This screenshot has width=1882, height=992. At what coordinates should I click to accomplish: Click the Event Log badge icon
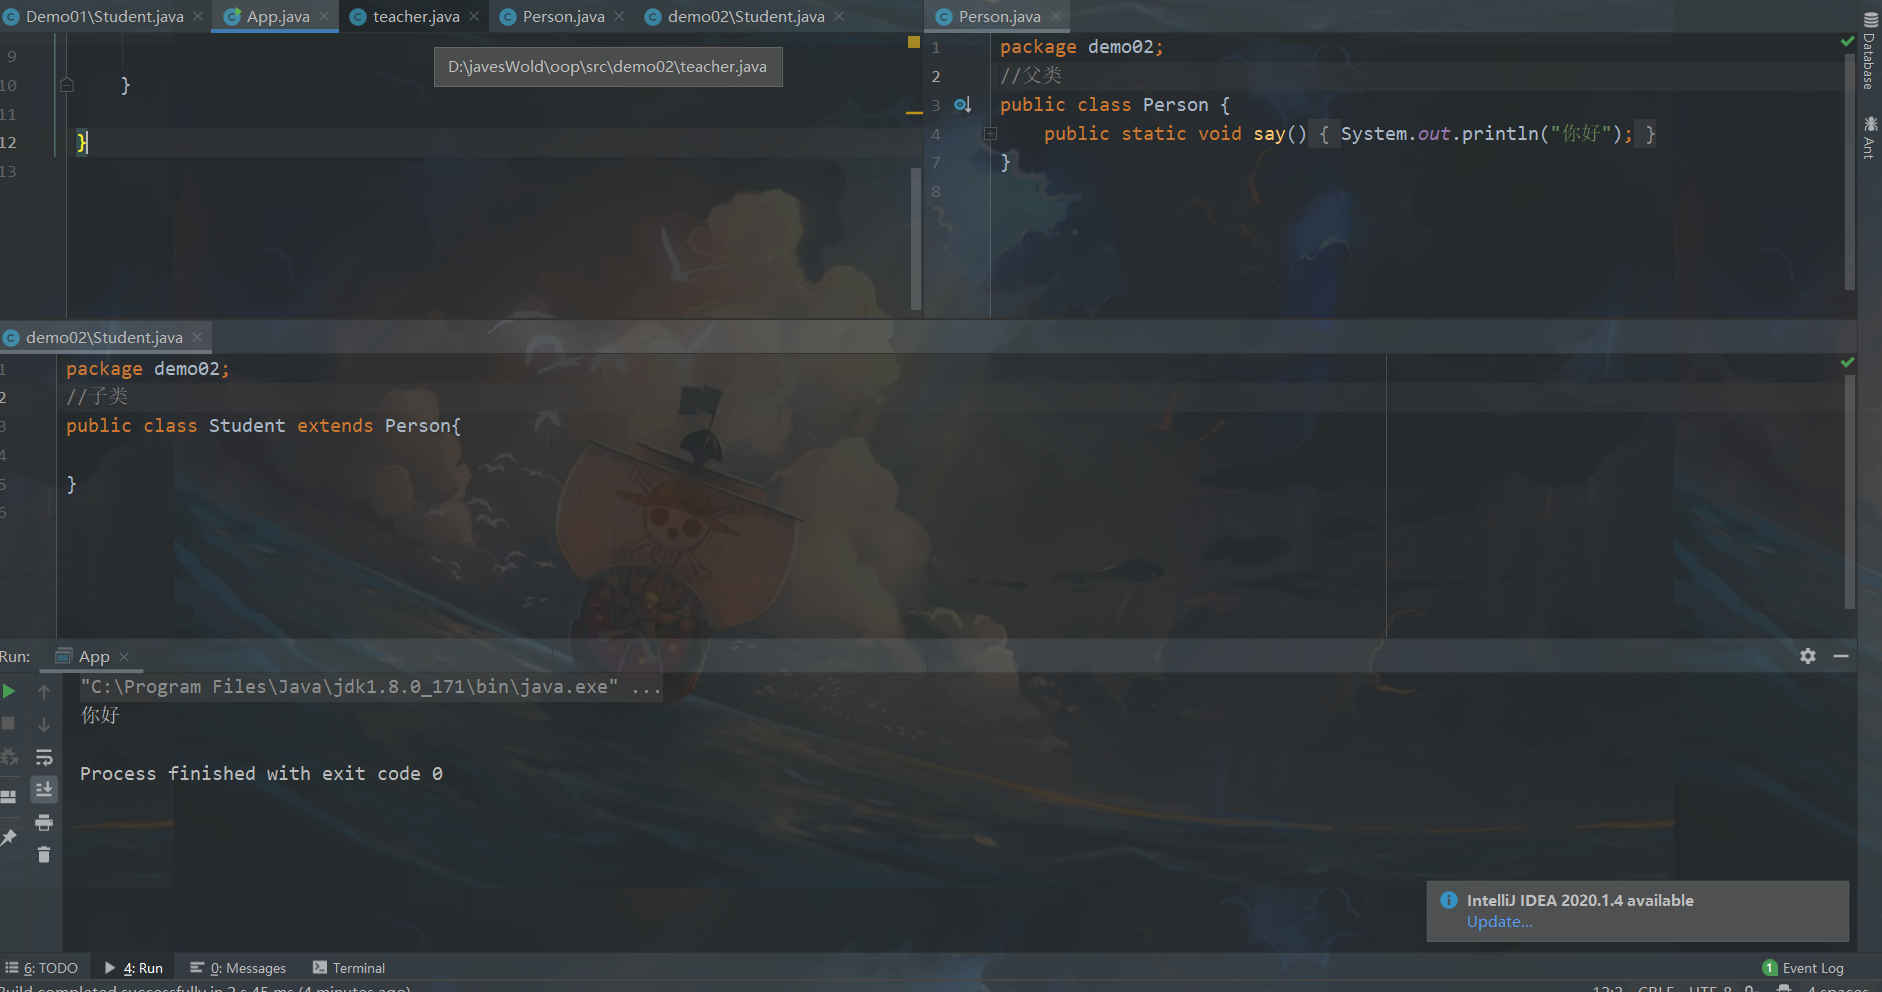1770,968
